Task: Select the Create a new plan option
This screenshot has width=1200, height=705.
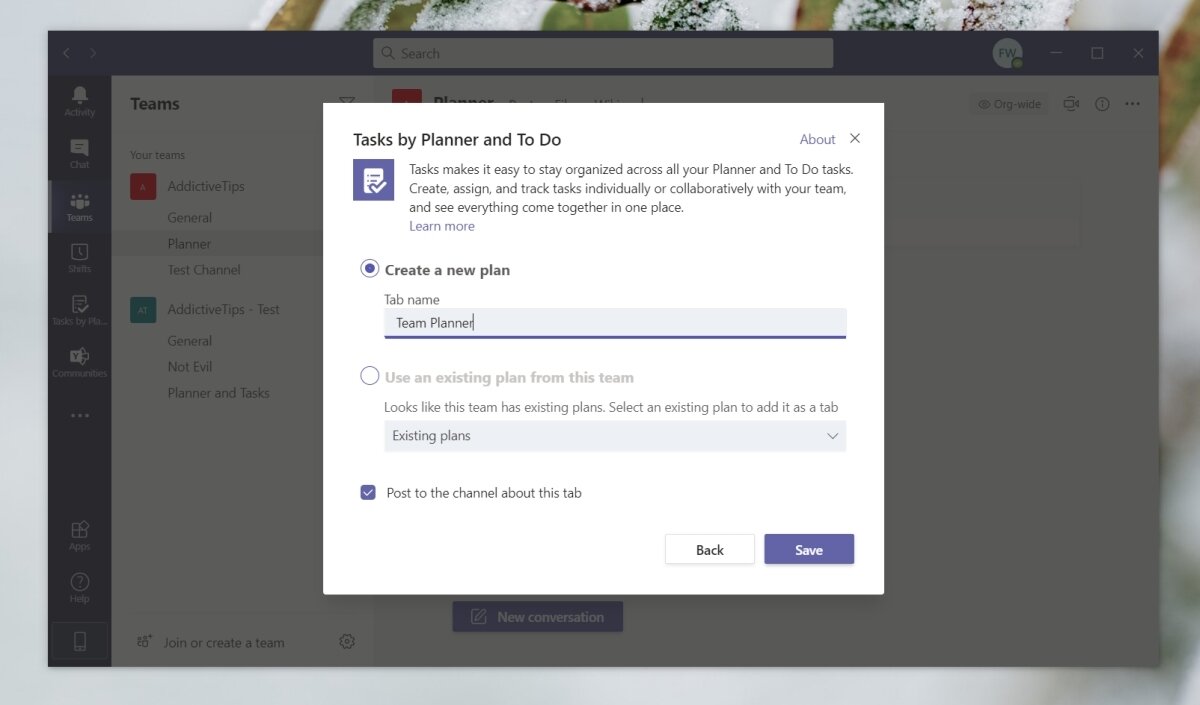Action: pyautogui.click(x=369, y=268)
